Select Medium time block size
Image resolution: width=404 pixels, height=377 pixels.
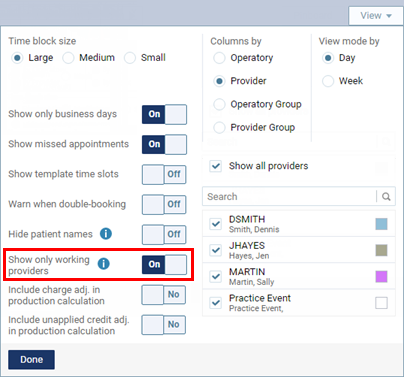pyautogui.click(x=68, y=58)
